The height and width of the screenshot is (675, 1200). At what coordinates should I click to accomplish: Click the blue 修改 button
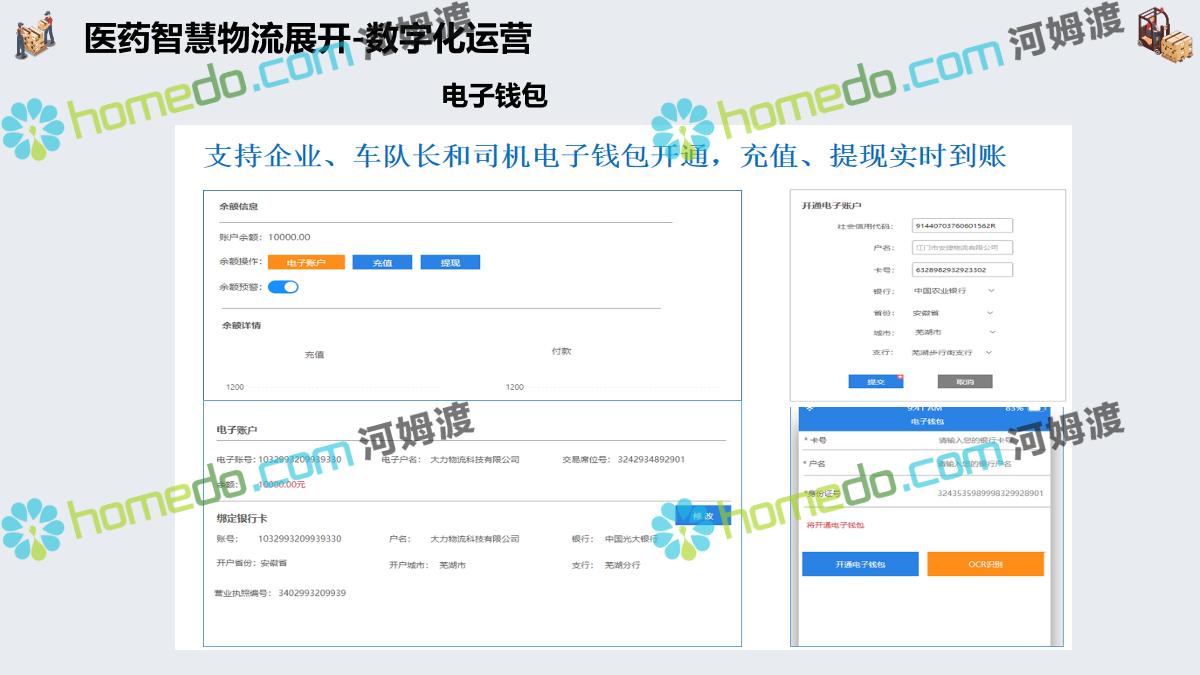point(703,516)
